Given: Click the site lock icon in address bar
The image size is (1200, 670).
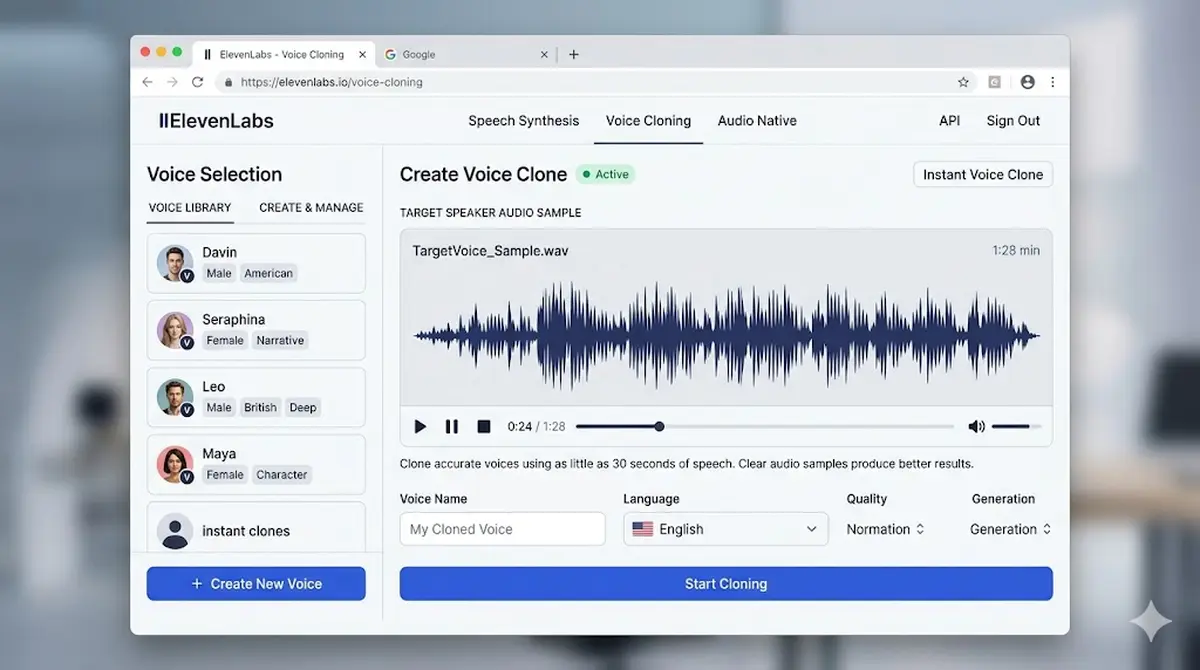Looking at the screenshot, I should click(x=229, y=82).
